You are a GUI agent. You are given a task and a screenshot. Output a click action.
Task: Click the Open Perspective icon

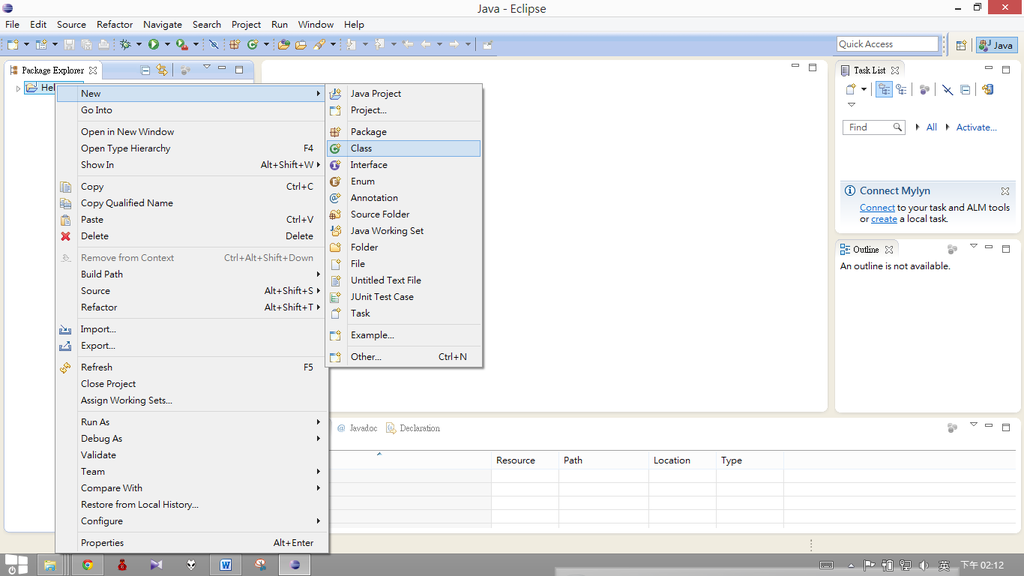pyautogui.click(x=961, y=45)
